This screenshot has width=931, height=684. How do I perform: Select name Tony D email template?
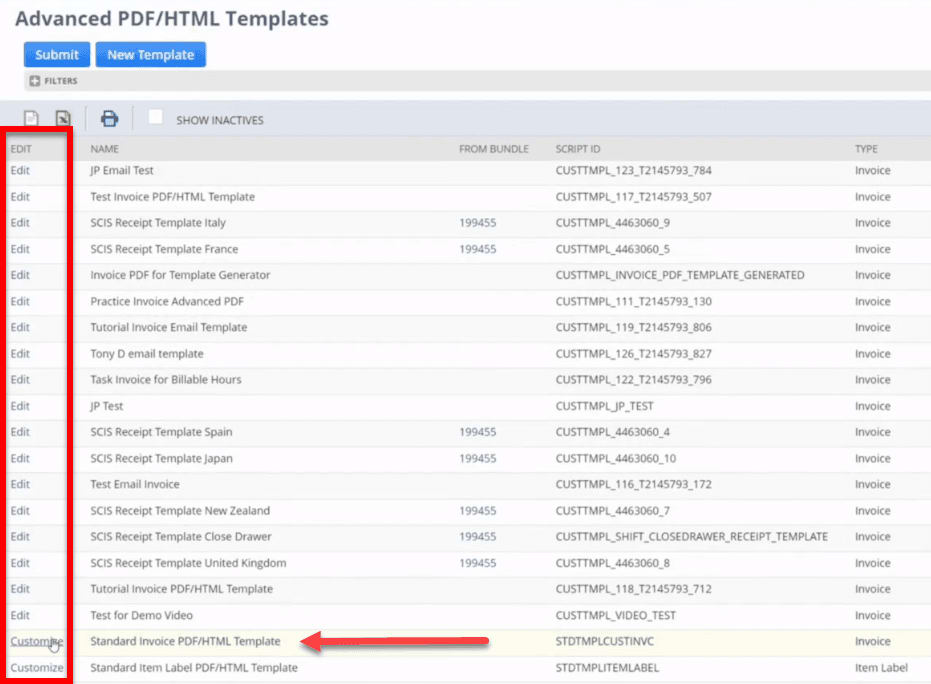tap(147, 353)
